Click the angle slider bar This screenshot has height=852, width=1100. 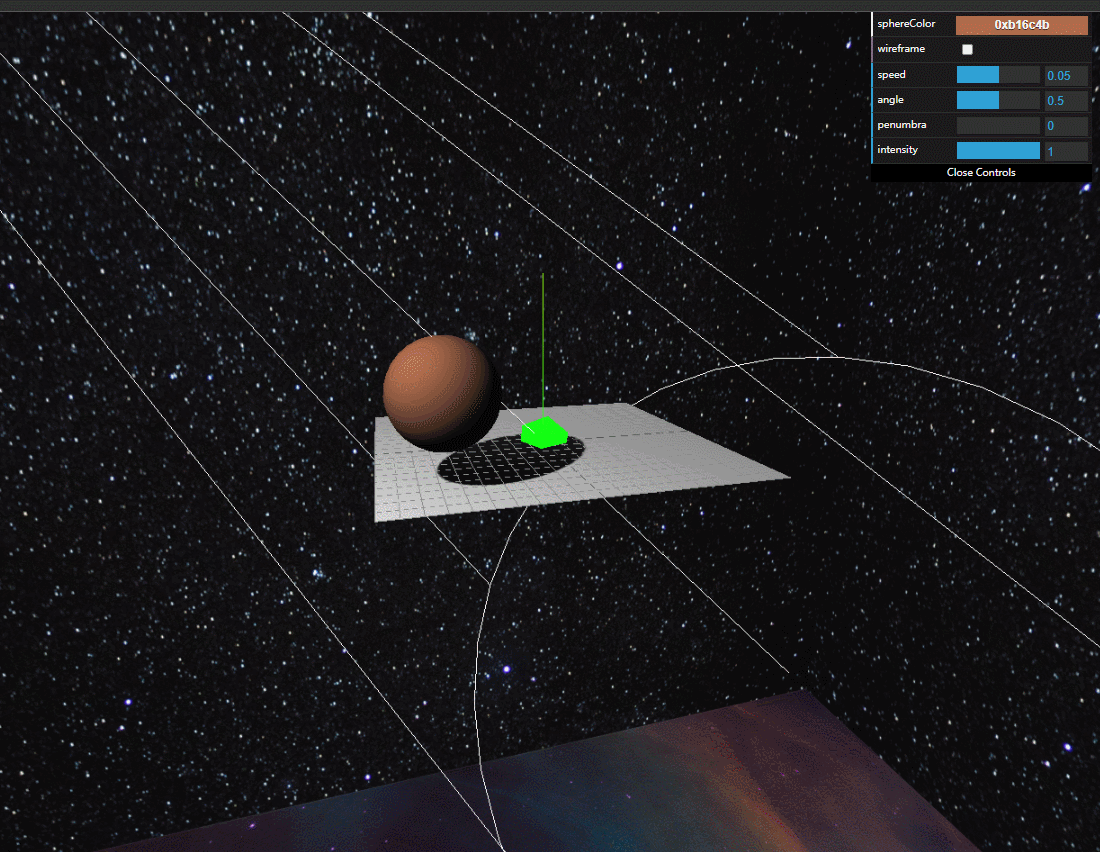pyautogui.click(x=998, y=100)
